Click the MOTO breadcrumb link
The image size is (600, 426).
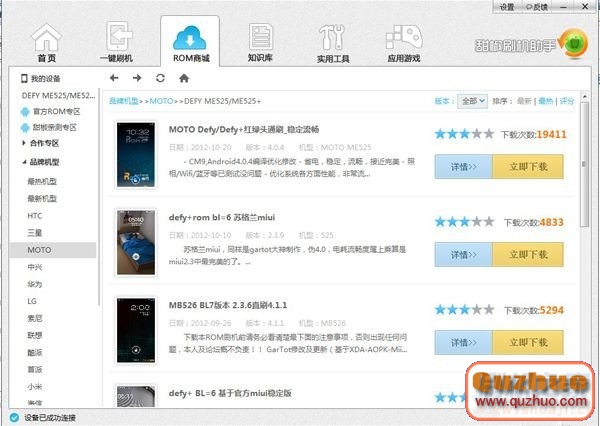coord(161,101)
